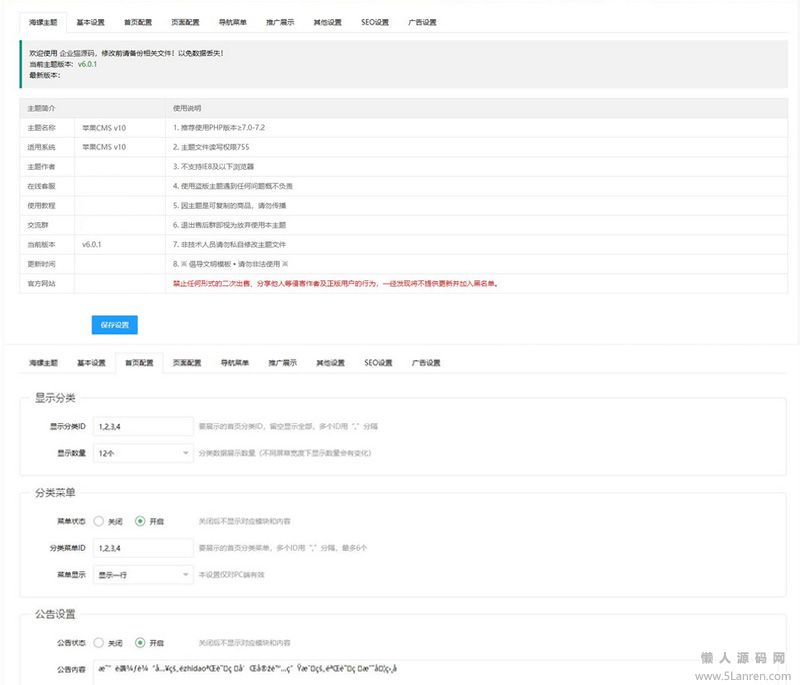Open 页面配置 tab in top tab bar
The height and width of the screenshot is (685, 800).
185,21
